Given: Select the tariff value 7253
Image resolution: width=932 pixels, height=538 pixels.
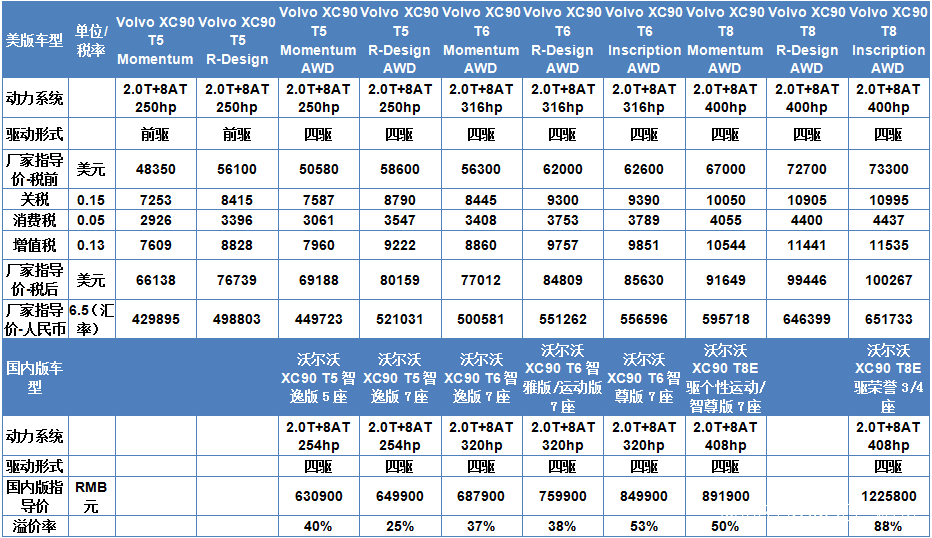Looking at the screenshot, I should click(x=155, y=200).
